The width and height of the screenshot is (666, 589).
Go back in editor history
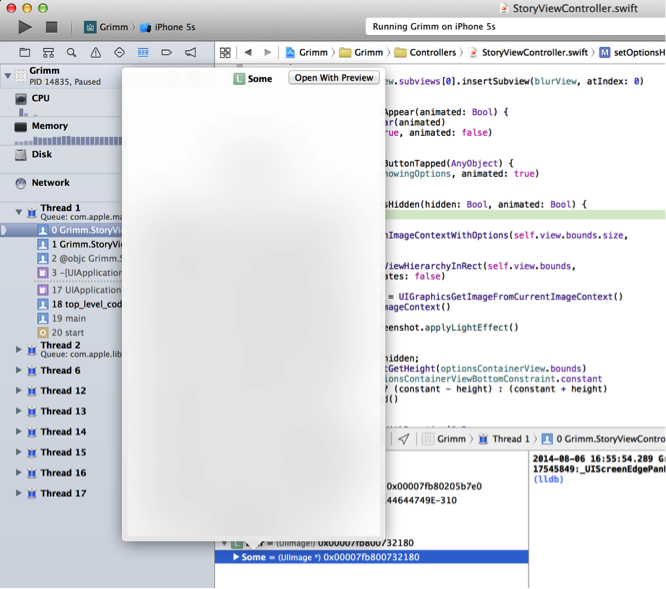[248, 52]
